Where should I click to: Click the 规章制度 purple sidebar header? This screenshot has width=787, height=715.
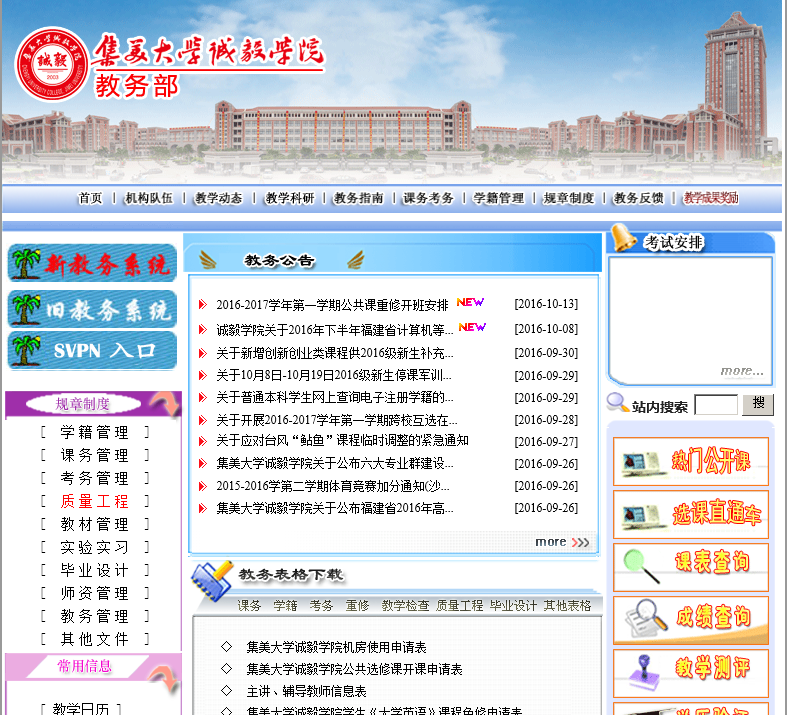[93, 404]
